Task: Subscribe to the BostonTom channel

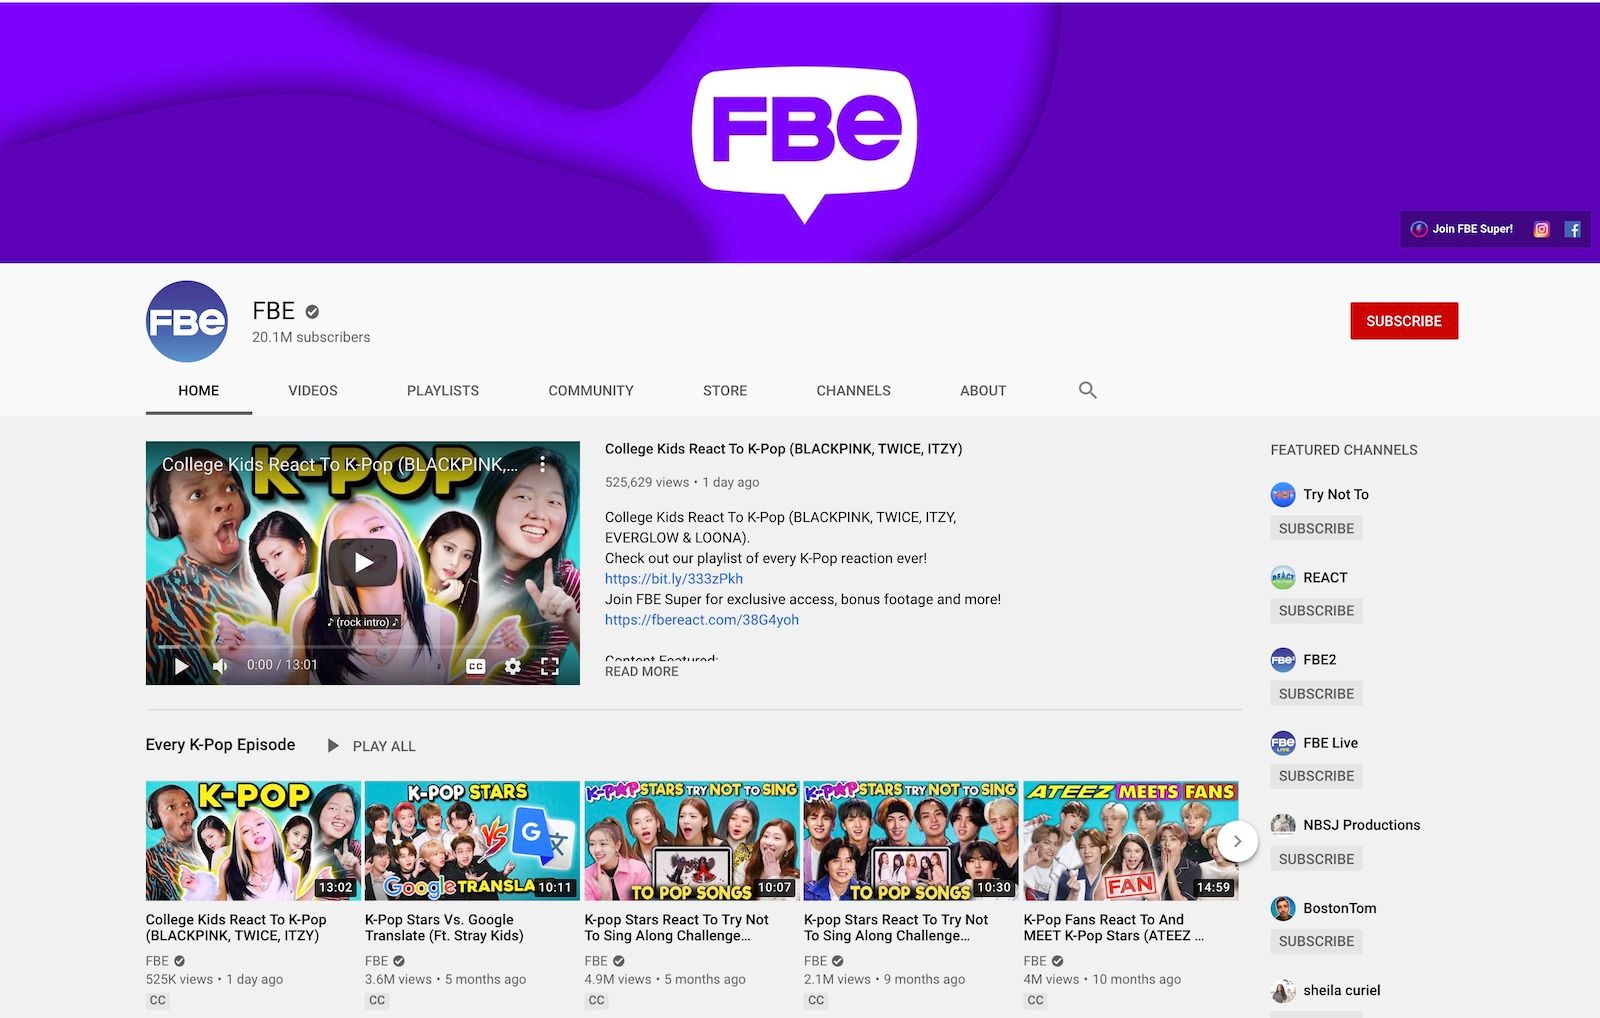Action: click(1316, 942)
